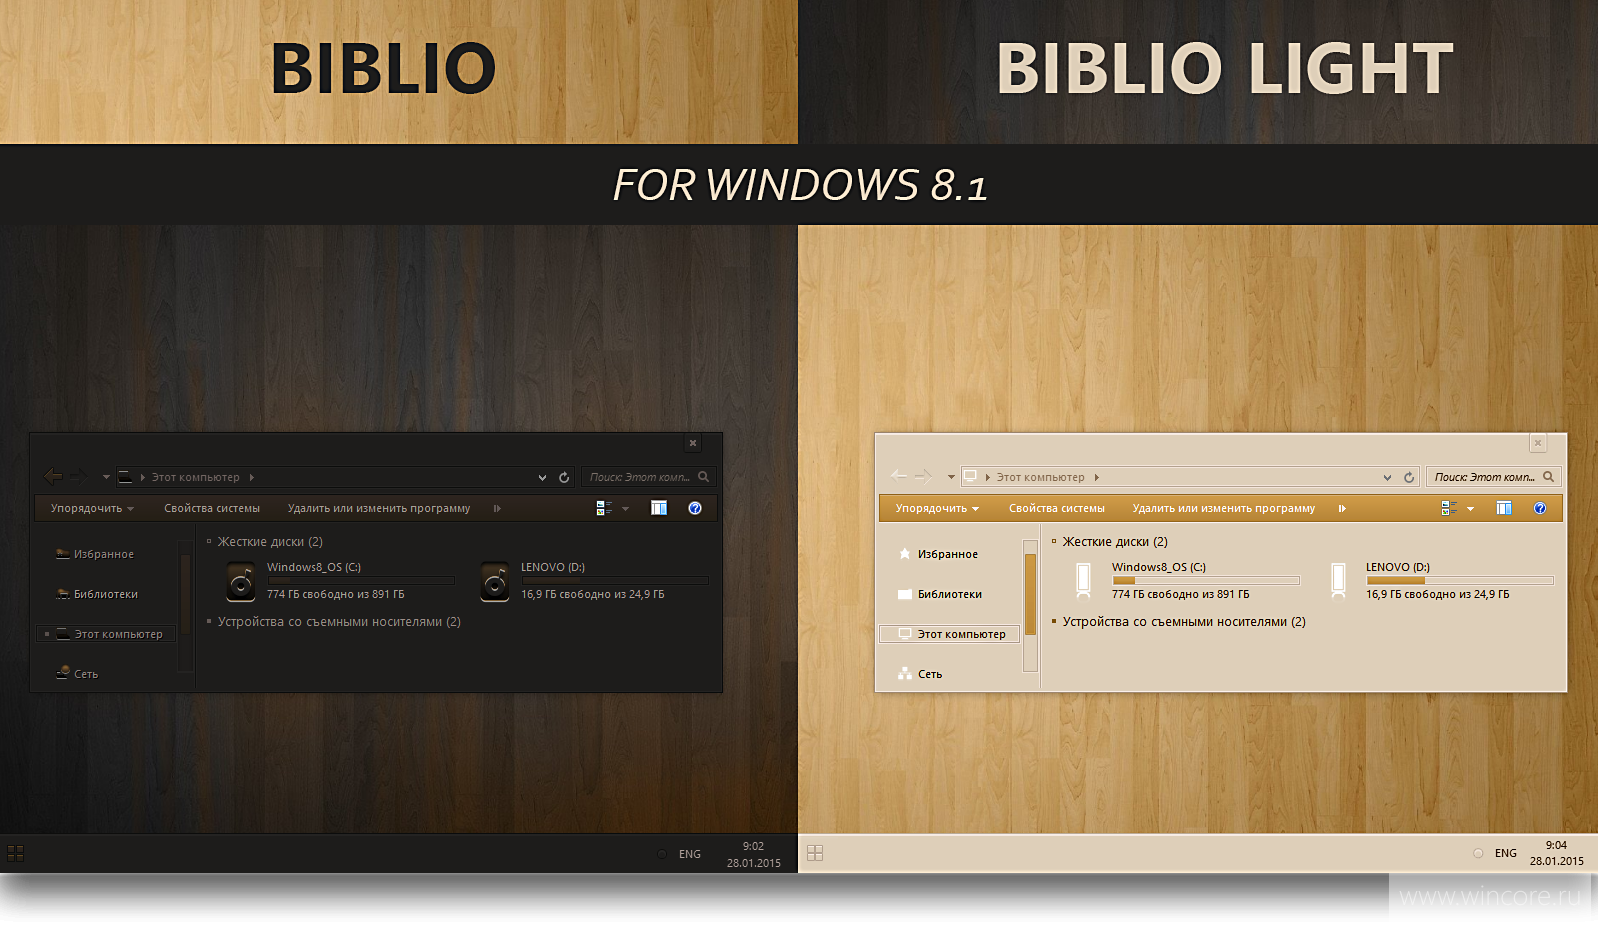The image size is (1598, 929).
Task: Refresh the dark Biblio window
Action: pos(564,478)
